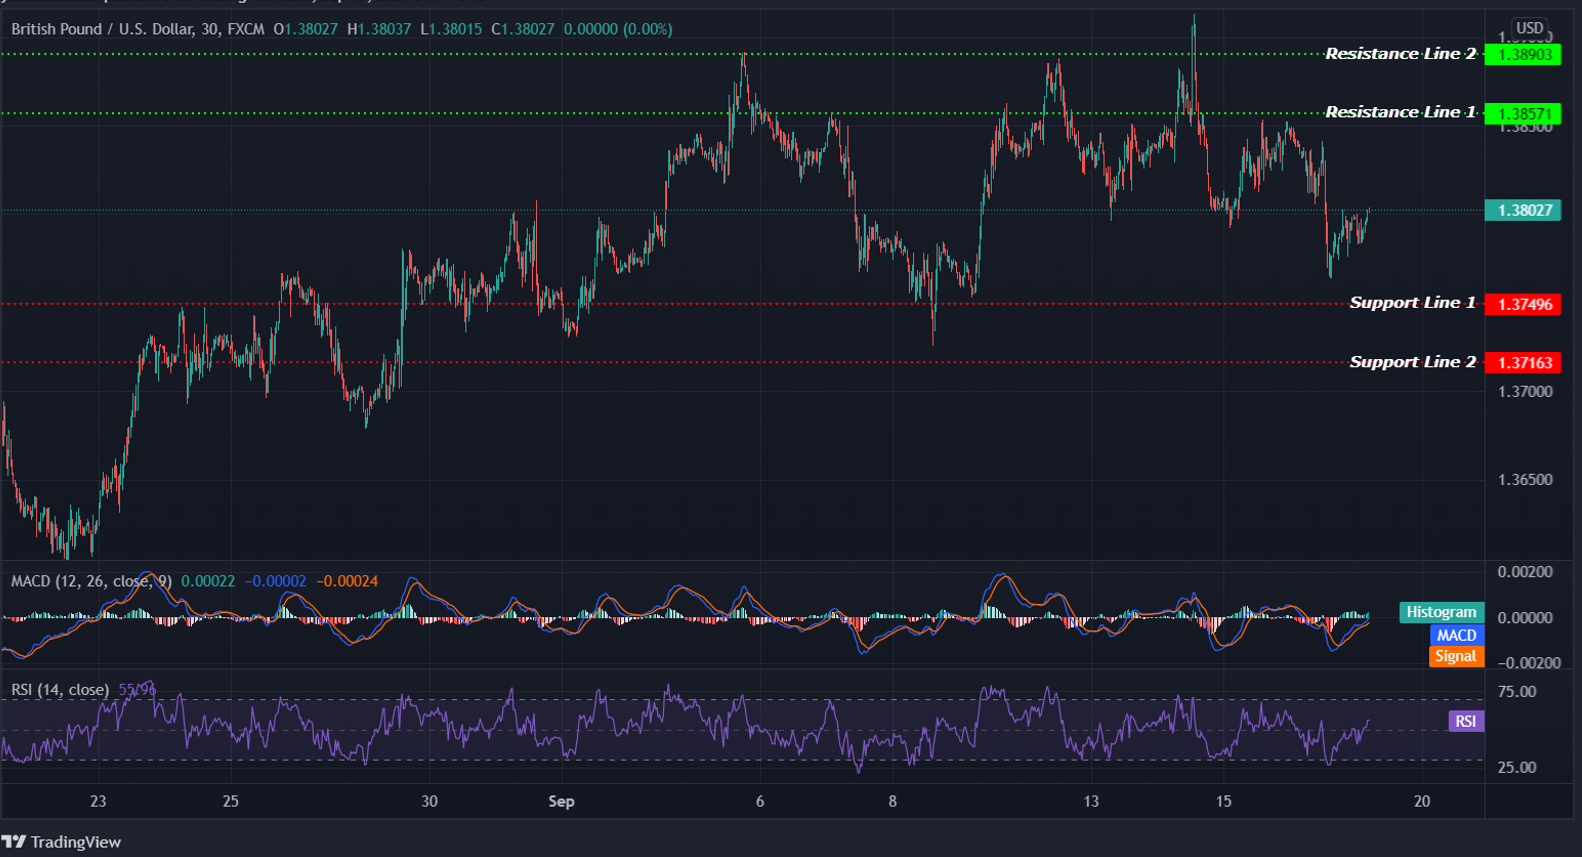Click the 1.37000 price axis label

click(1525, 391)
